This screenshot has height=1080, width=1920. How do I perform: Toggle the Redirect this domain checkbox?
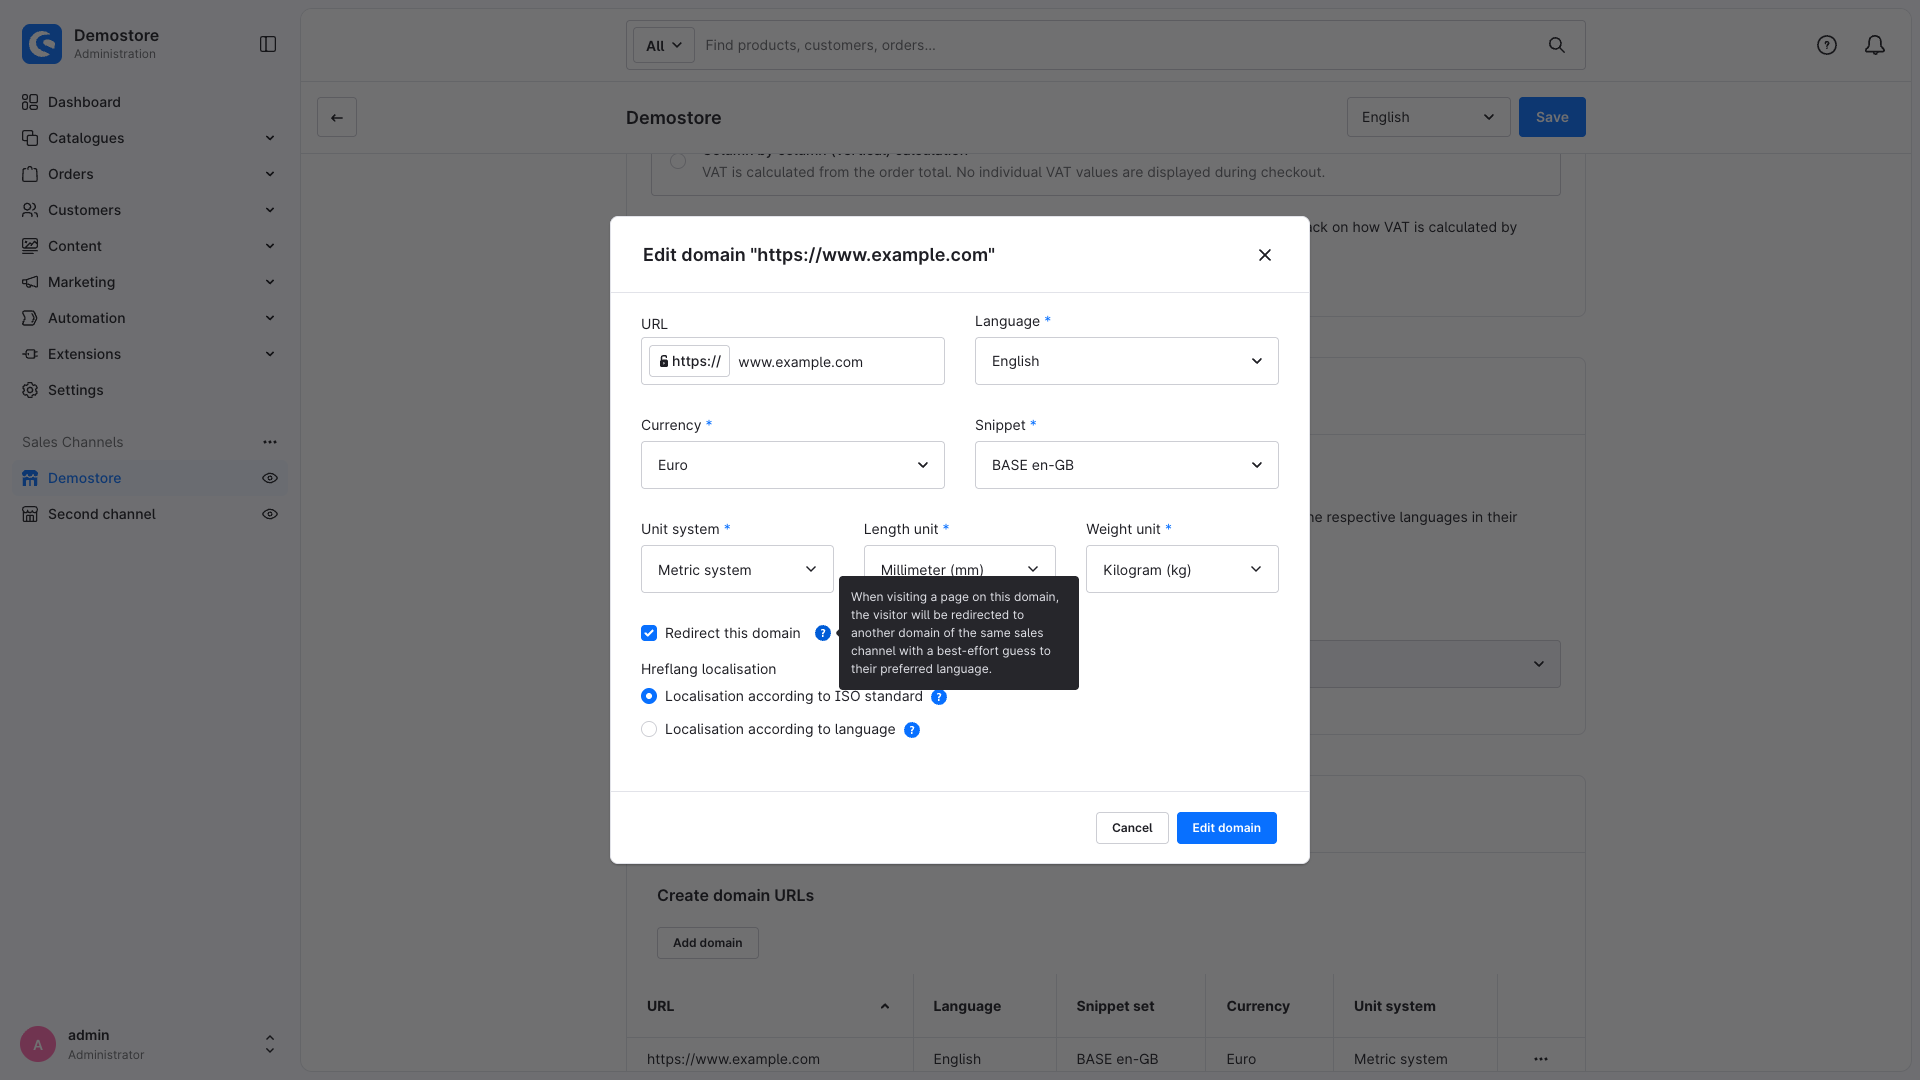[649, 633]
